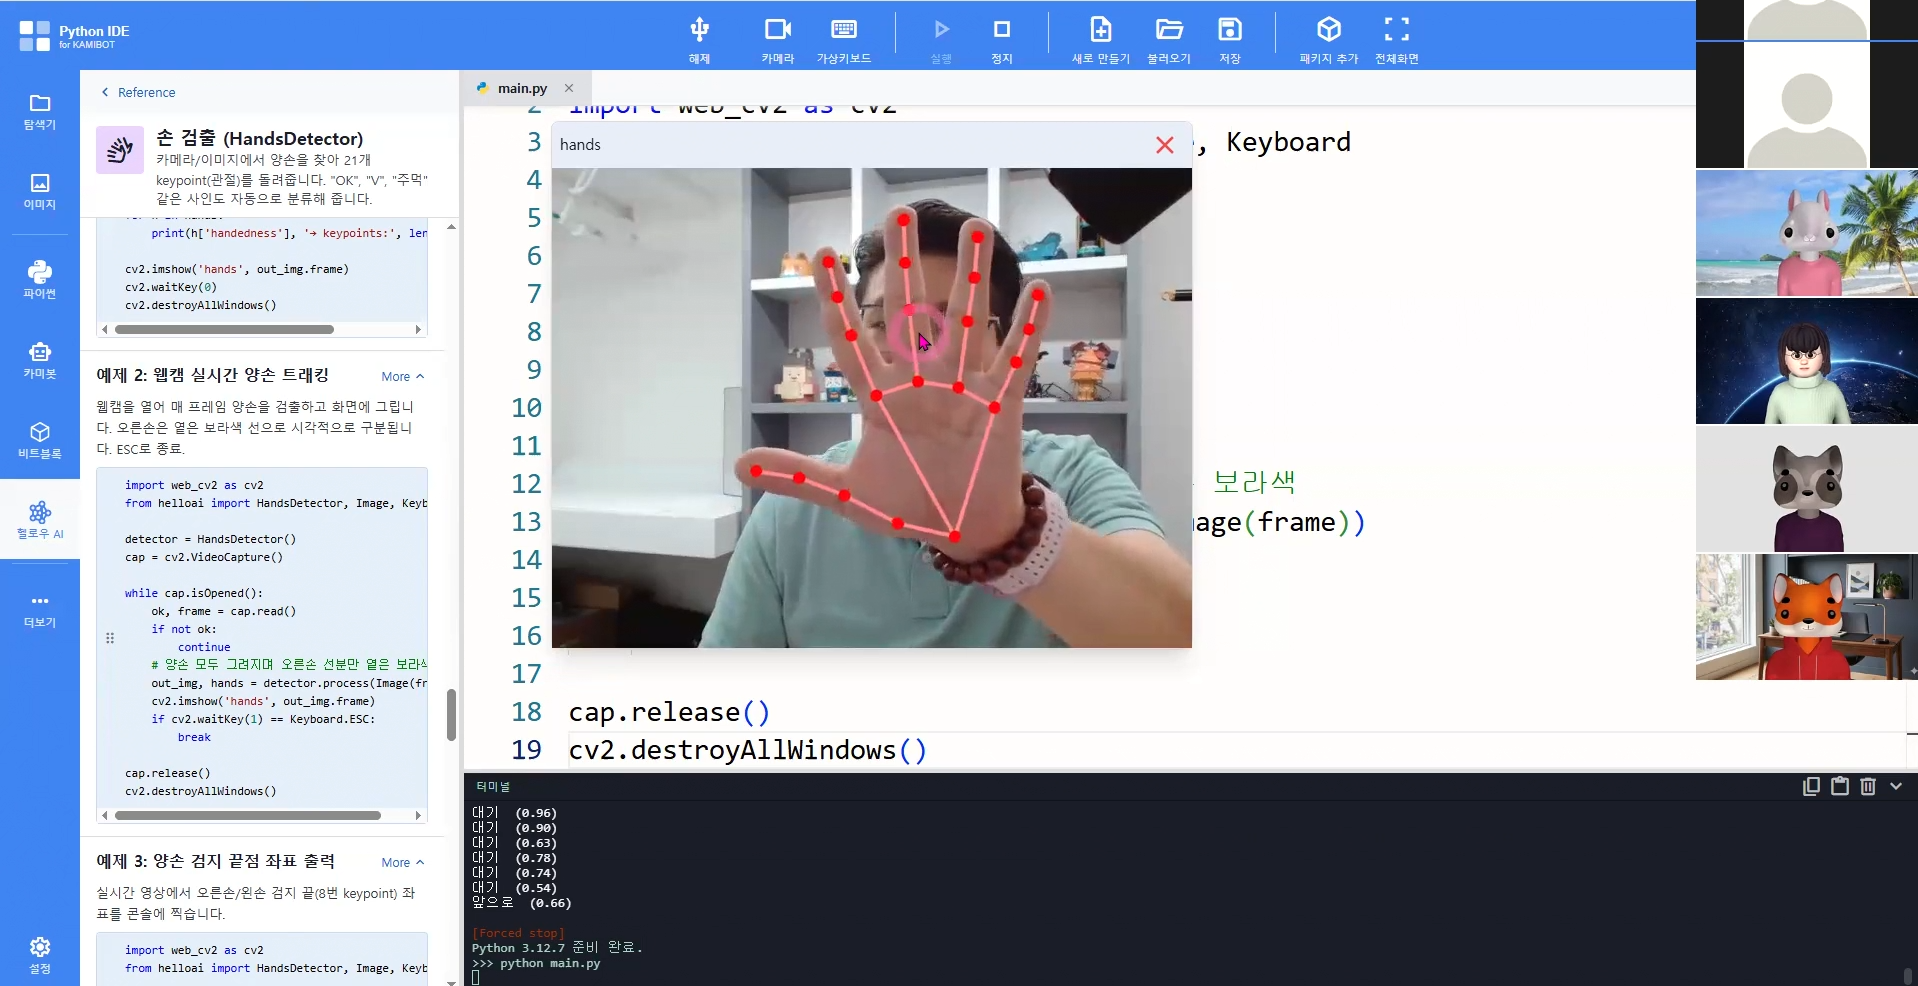Click the HandsDetector hand icon
The height and width of the screenshot is (986, 1918).
[x=120, y=150]
